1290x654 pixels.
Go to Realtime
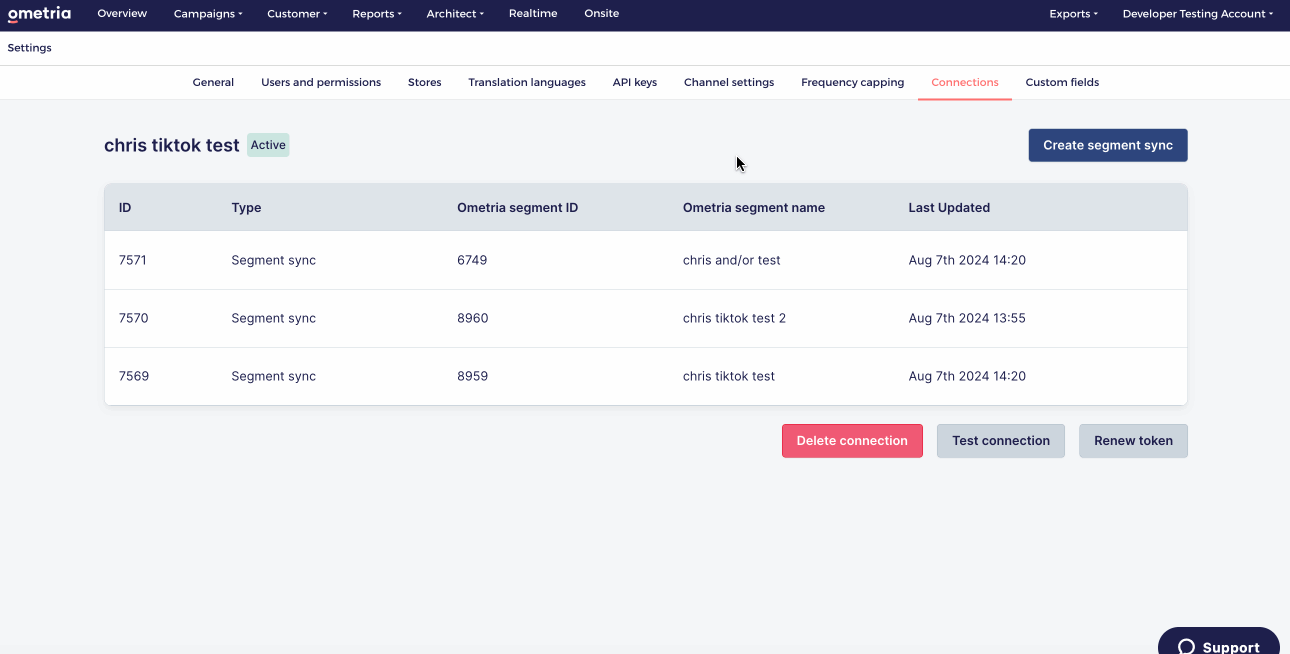tap(533, 14)
